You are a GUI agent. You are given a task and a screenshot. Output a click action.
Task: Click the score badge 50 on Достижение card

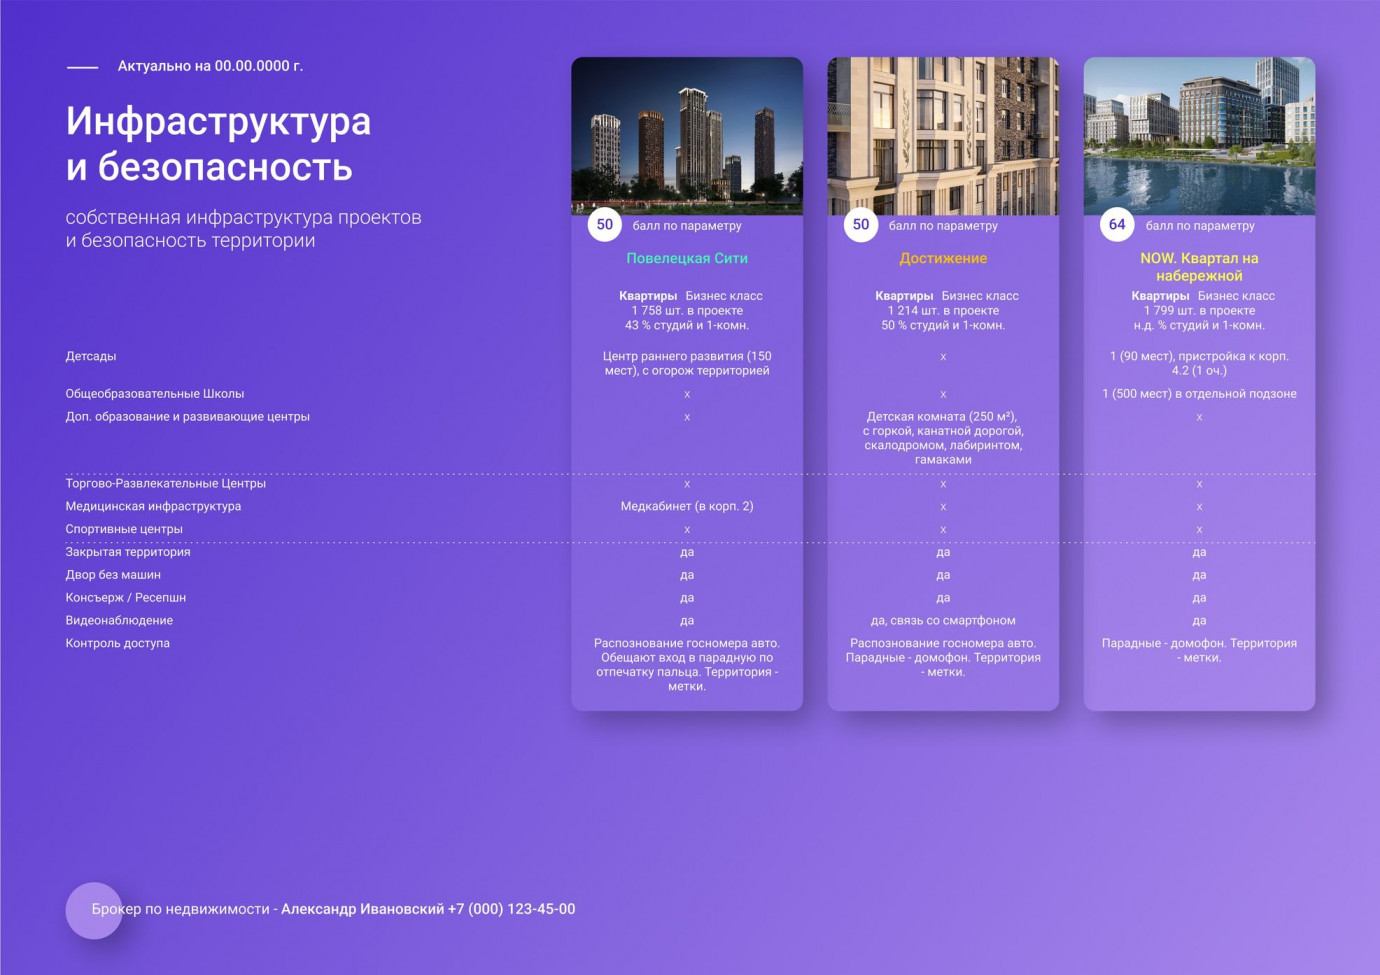point(861,225)
